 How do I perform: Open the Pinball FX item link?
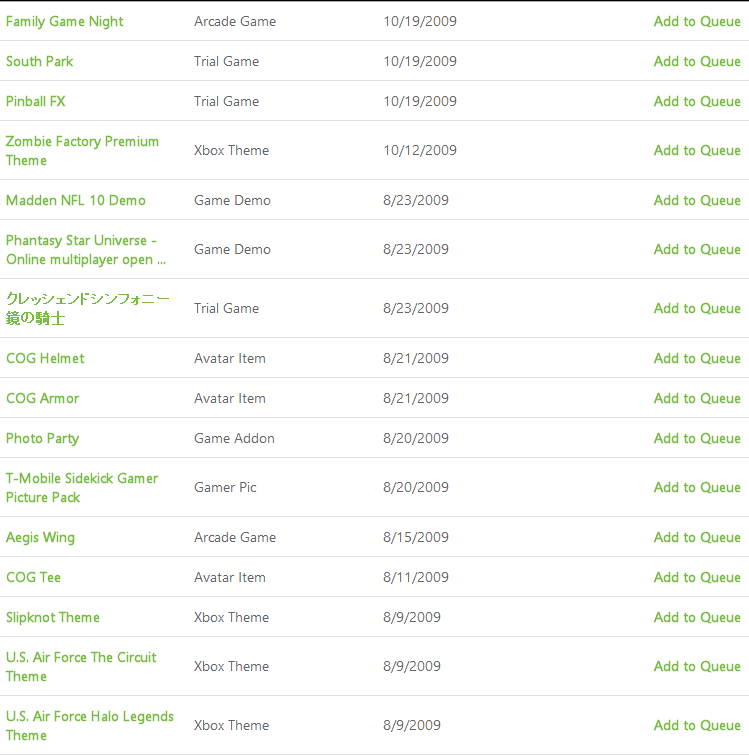click(36, 102)
